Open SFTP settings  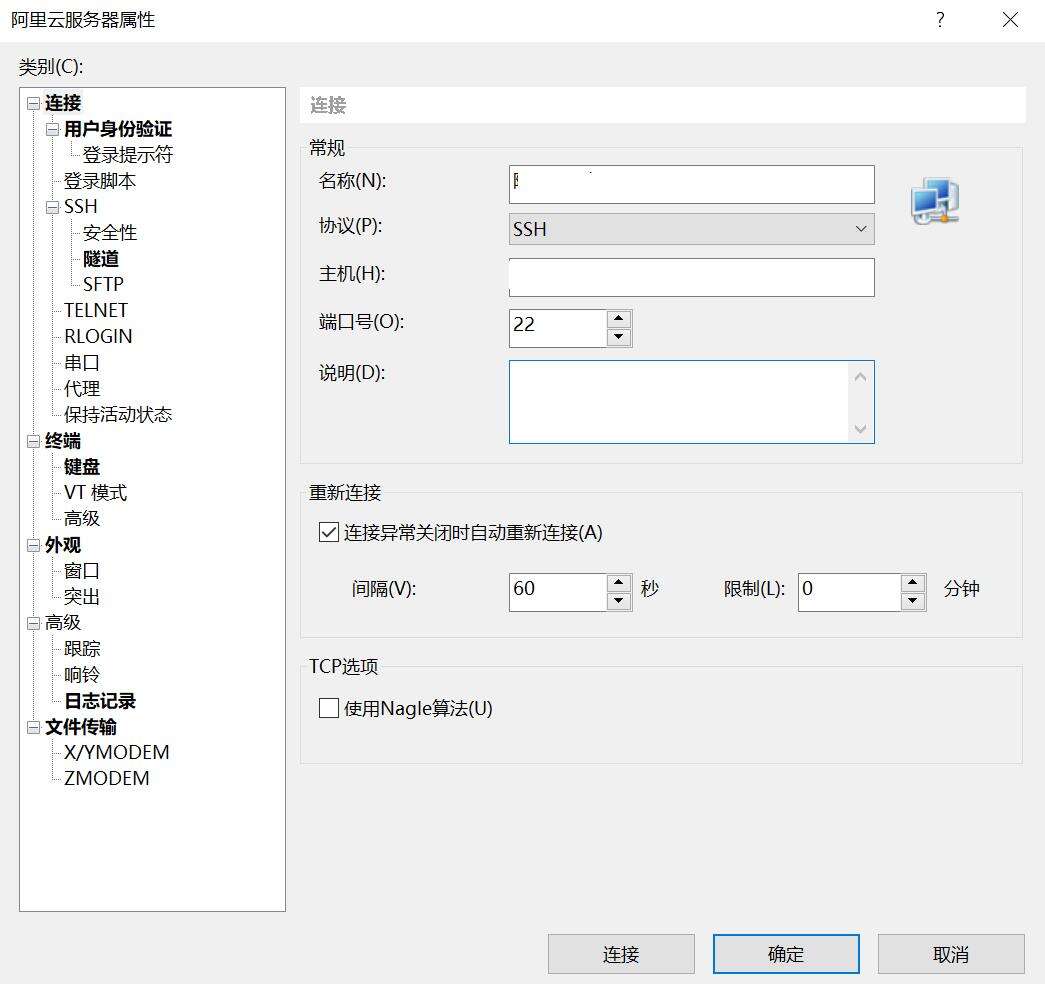pyautogui.click(x=103, y=285)
